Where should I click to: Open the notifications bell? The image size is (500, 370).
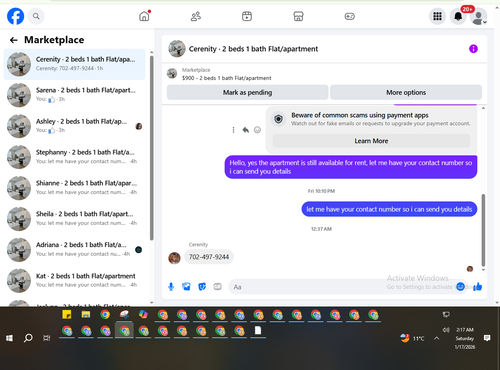[x=458, y=16]
